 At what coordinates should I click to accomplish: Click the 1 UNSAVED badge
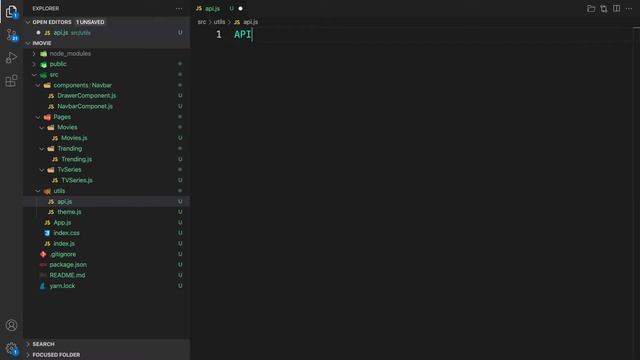point(90,22)
